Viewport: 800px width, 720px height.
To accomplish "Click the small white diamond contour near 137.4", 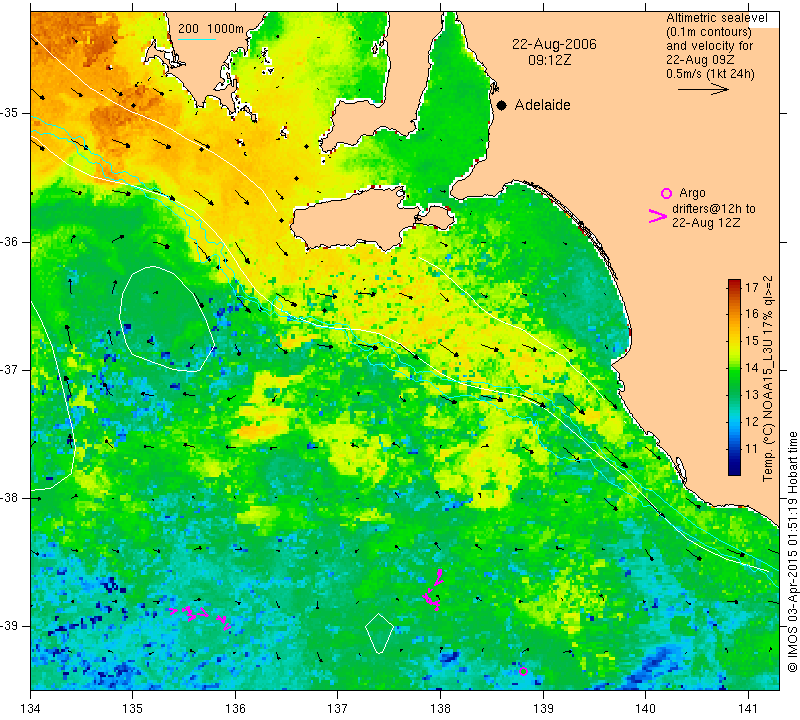I will pos(379,633).
